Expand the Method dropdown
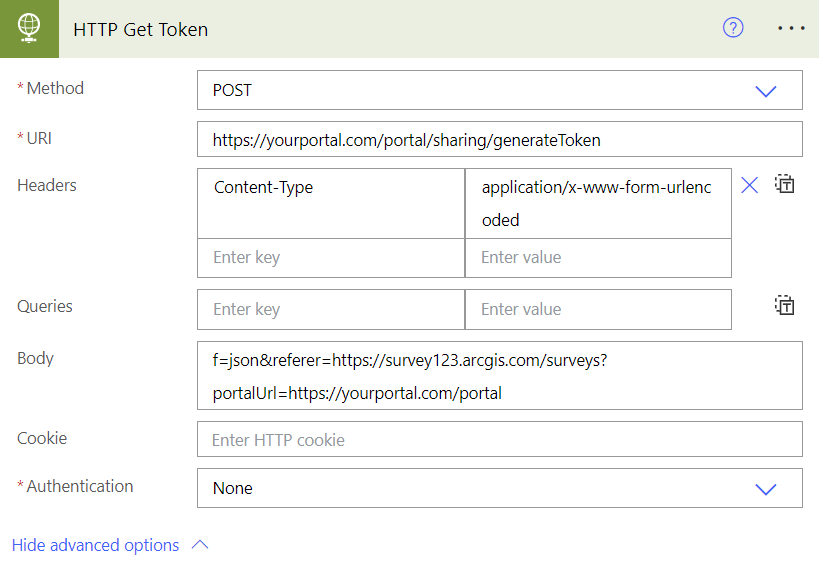Viewport: 819px width, 585px height. tap(765, 90)
